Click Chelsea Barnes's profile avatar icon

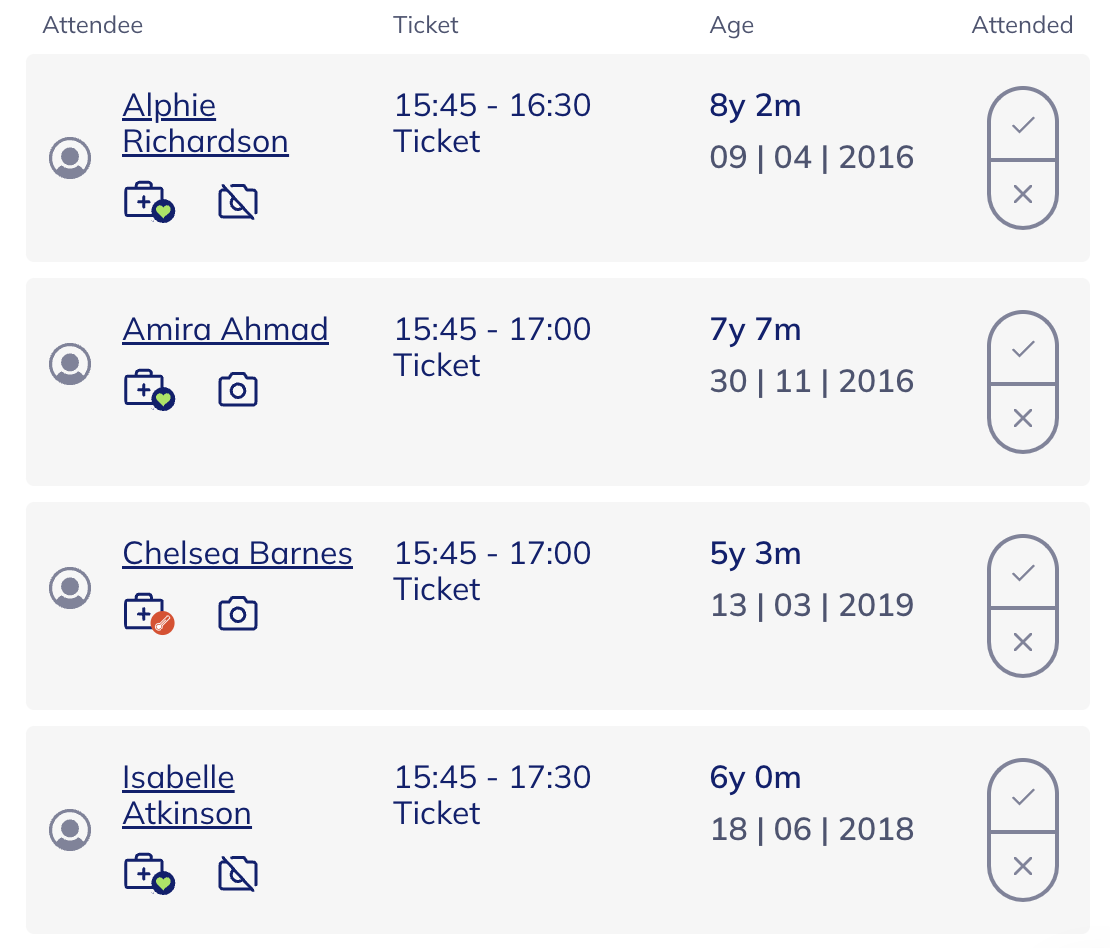70,587
